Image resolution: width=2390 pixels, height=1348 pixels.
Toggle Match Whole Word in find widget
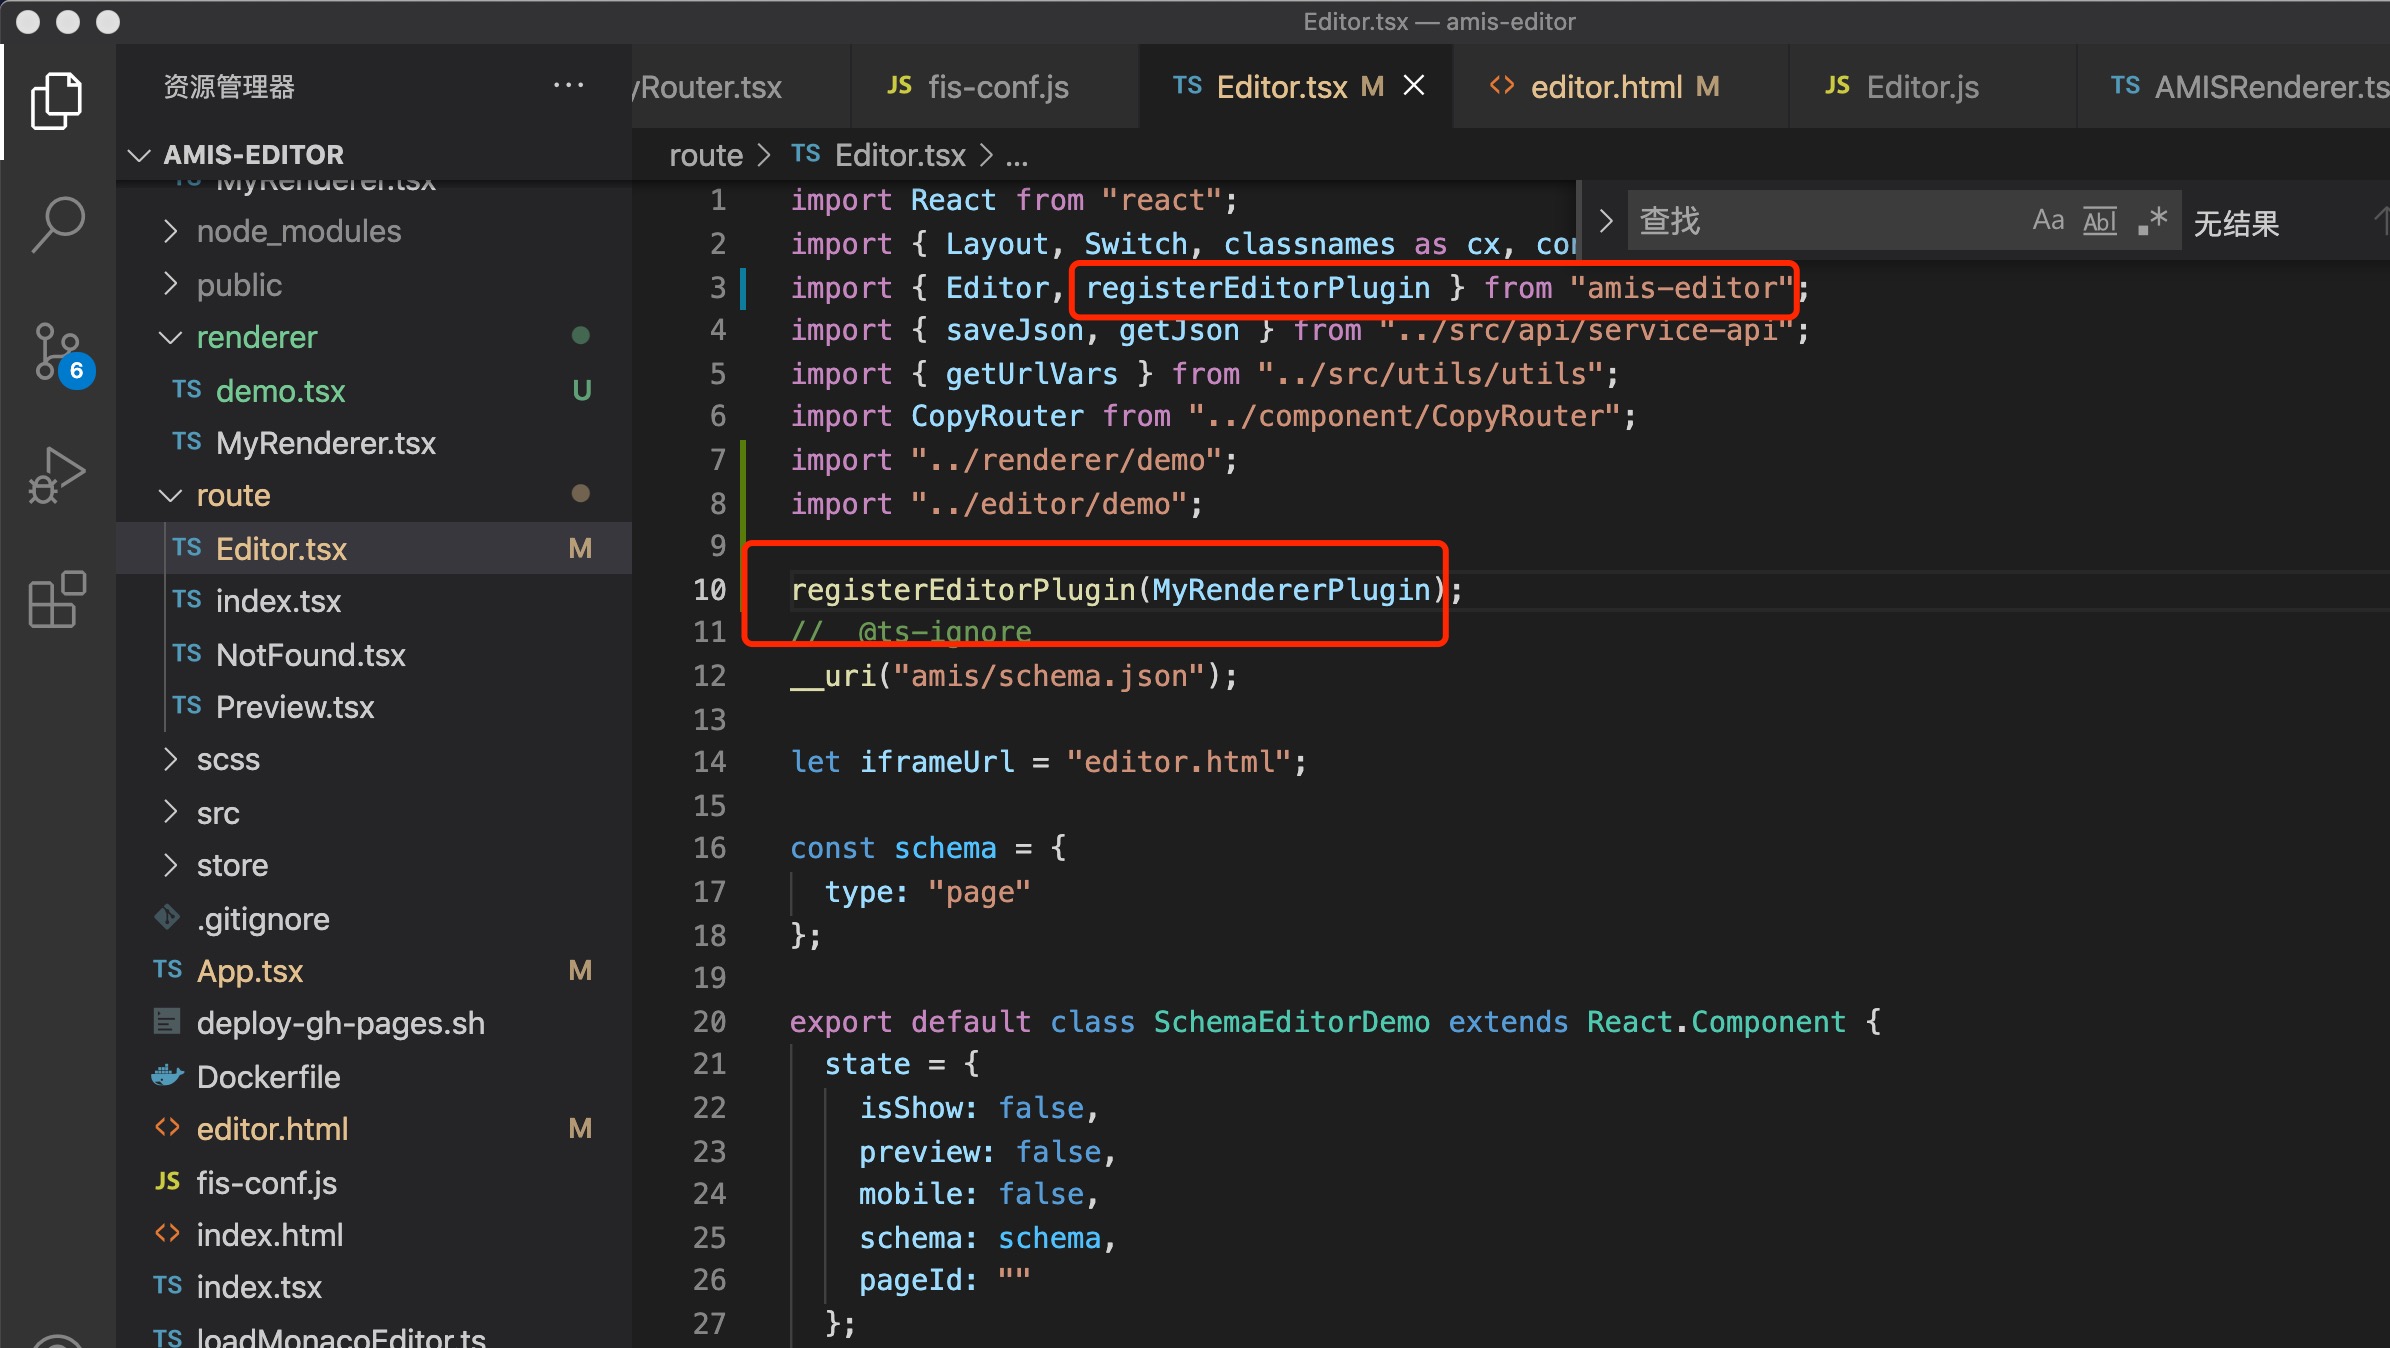[x=2099, y=220]
